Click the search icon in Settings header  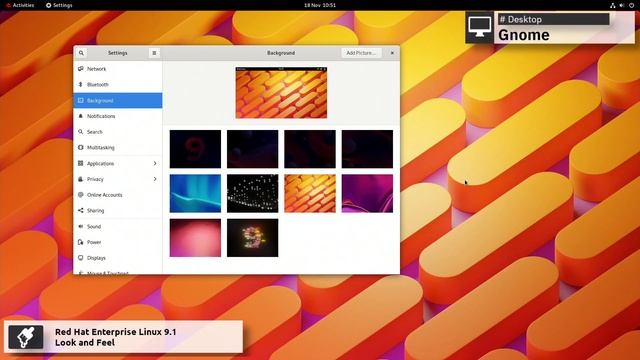tap(81, 53)
